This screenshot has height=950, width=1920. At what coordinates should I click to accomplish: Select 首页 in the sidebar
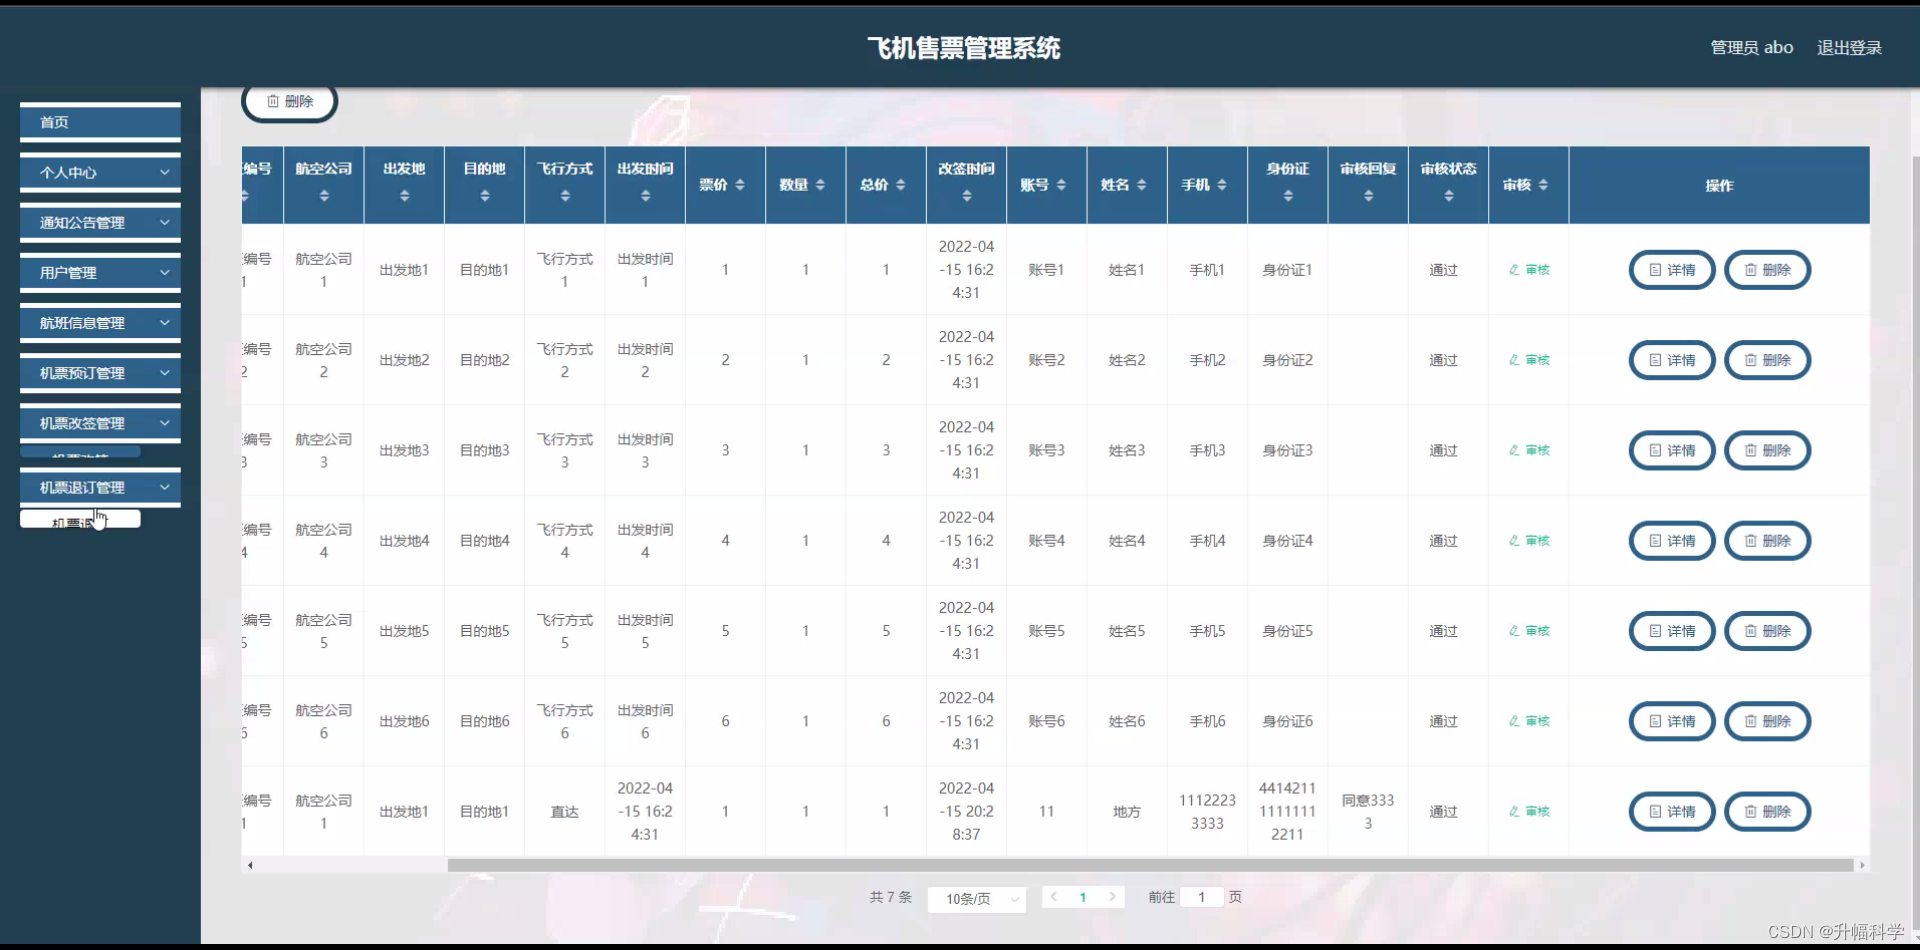click(x=100, y=122)
